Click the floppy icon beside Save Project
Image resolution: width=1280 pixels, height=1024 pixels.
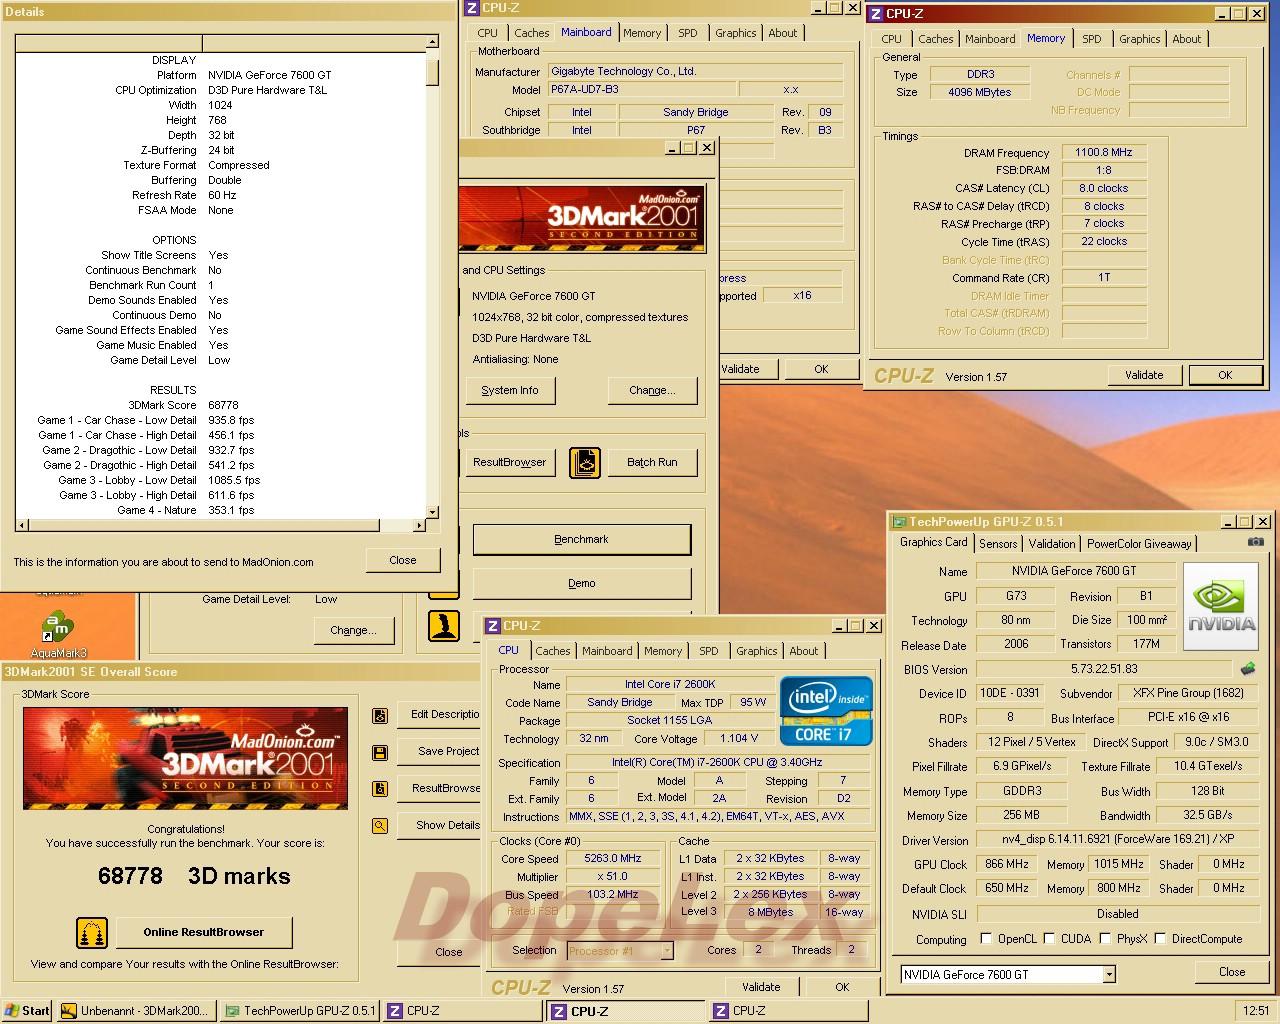click(x=380, y=752)
